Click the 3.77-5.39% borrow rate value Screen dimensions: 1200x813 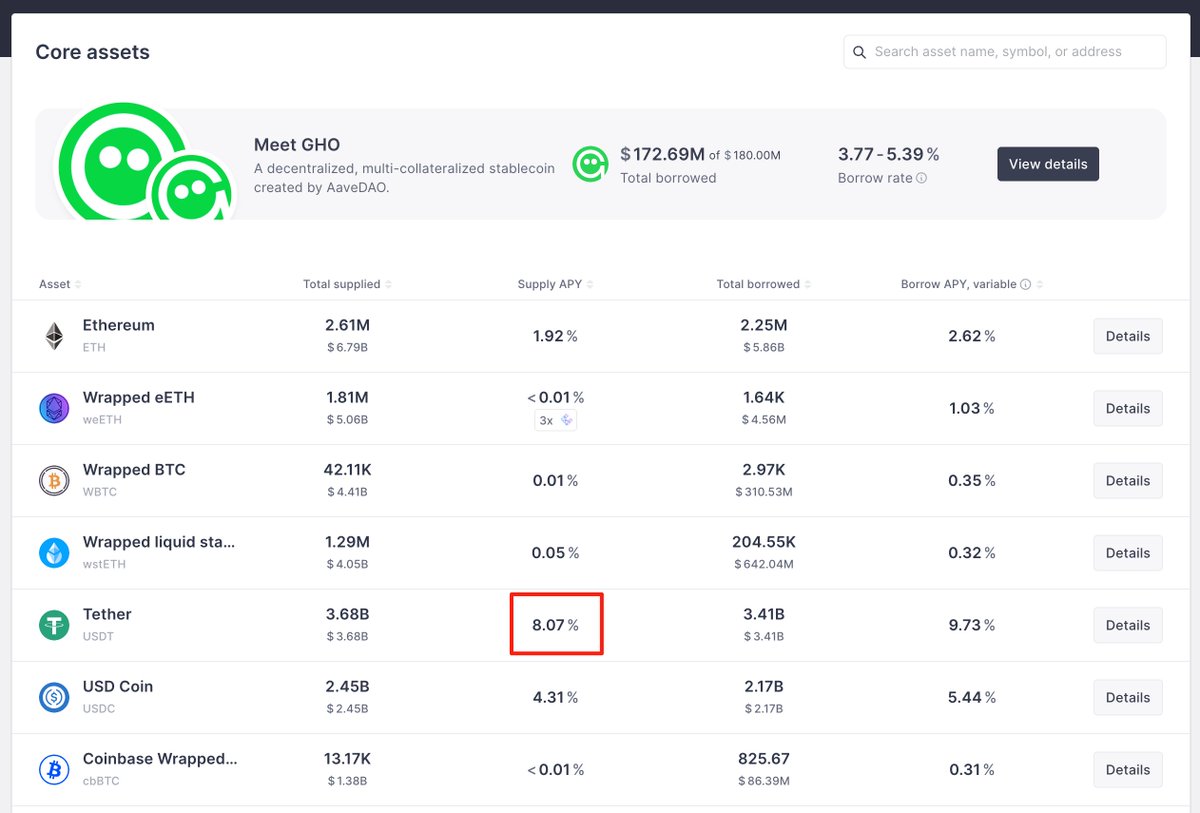click(x=888, y=154)
